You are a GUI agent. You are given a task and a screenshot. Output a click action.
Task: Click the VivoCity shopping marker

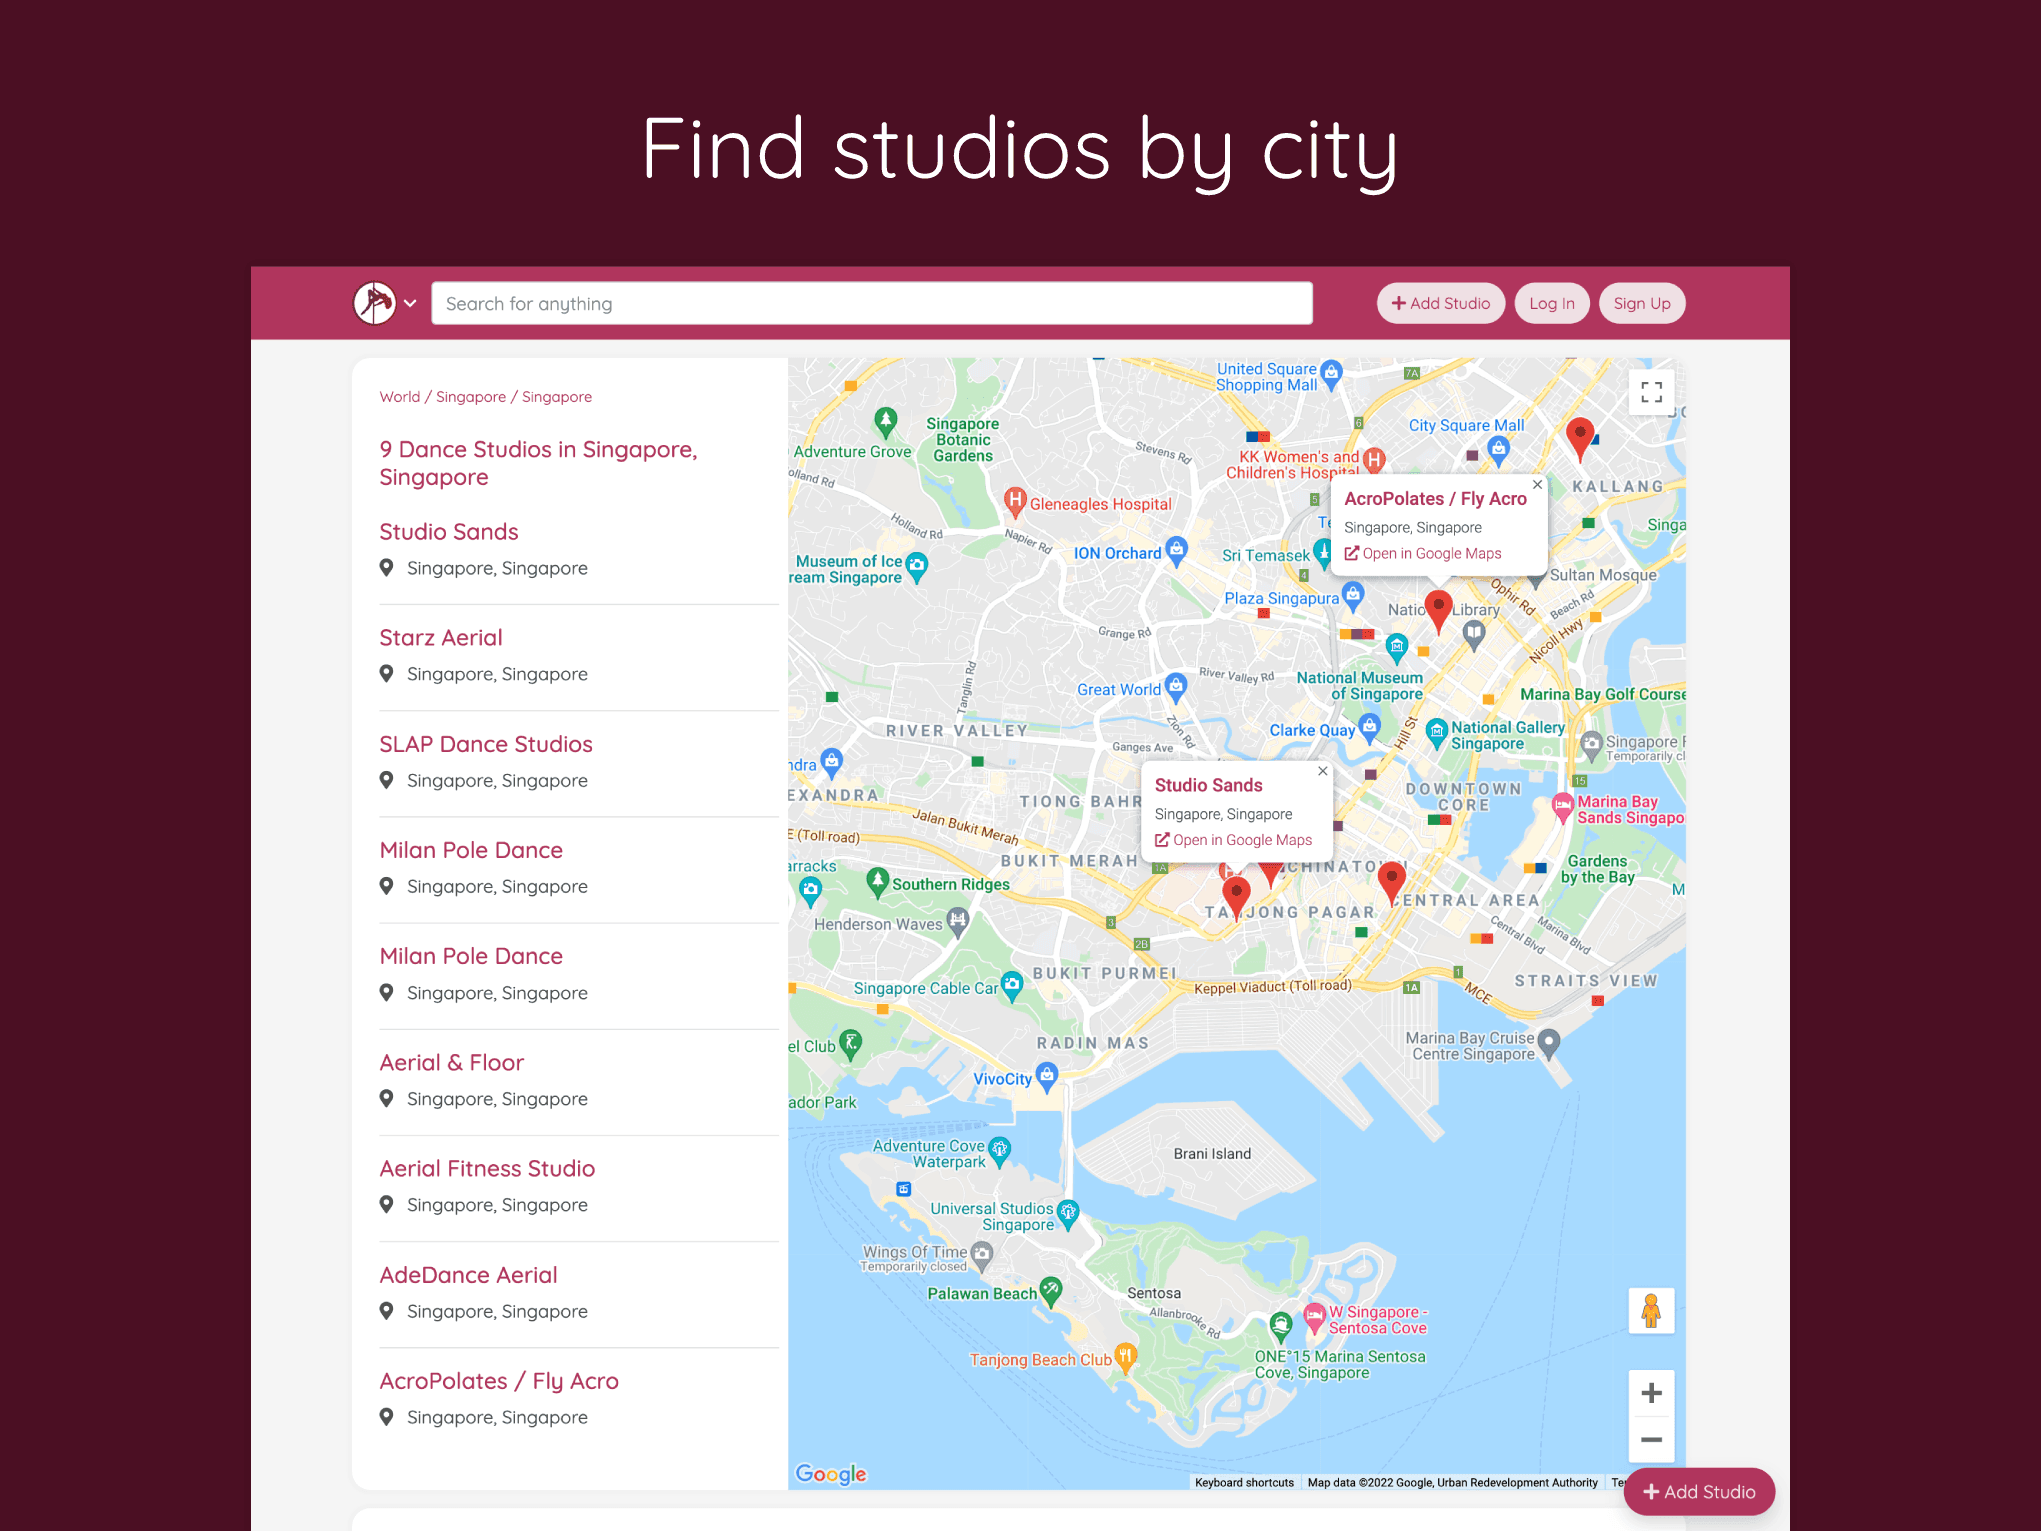(1047, 1076)
